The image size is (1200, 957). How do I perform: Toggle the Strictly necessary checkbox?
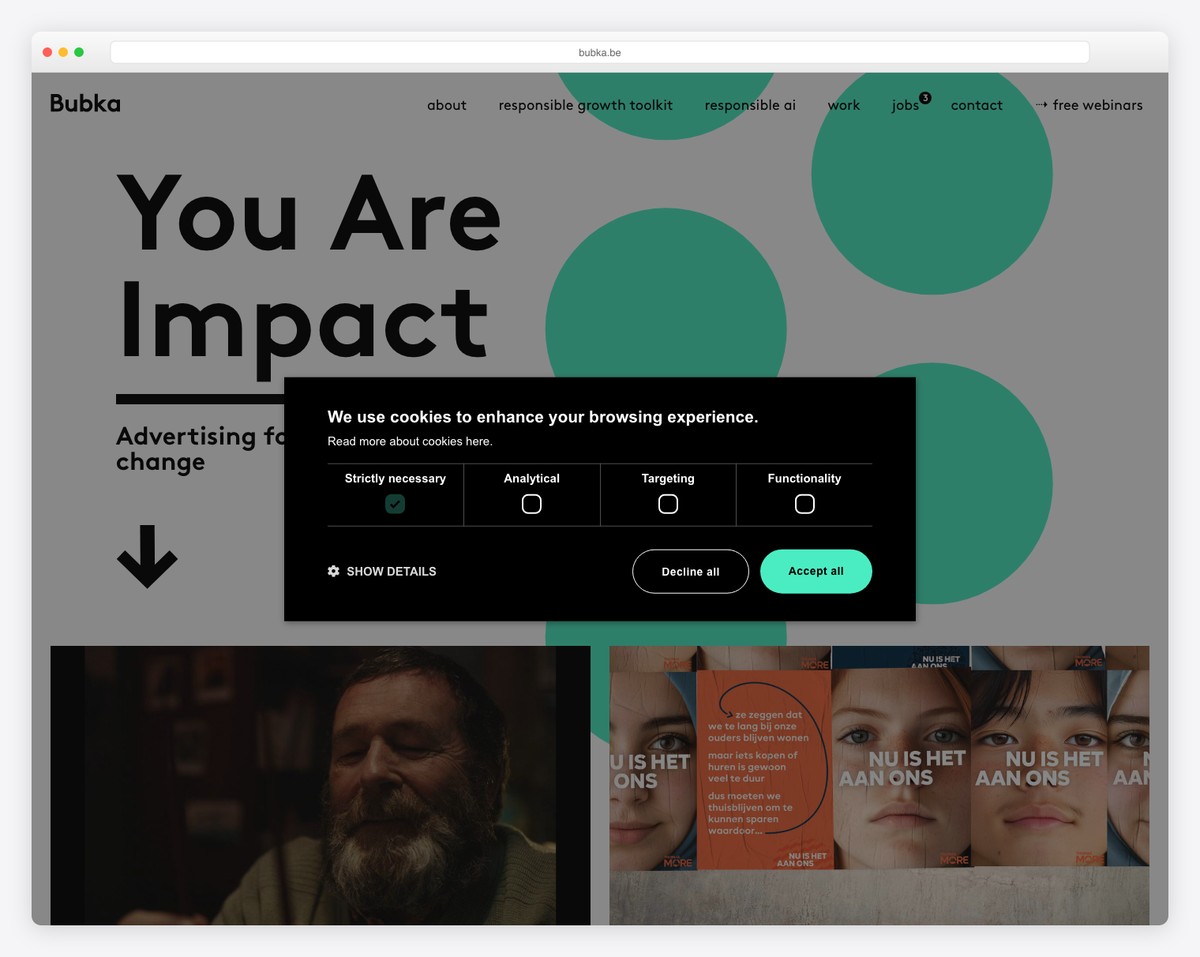click(395, 504)
